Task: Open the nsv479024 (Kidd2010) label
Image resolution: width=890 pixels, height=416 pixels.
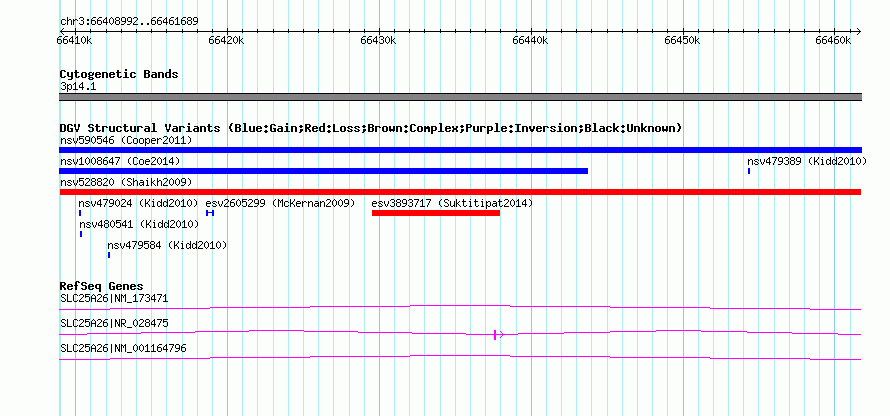Action: pos(138,203)
